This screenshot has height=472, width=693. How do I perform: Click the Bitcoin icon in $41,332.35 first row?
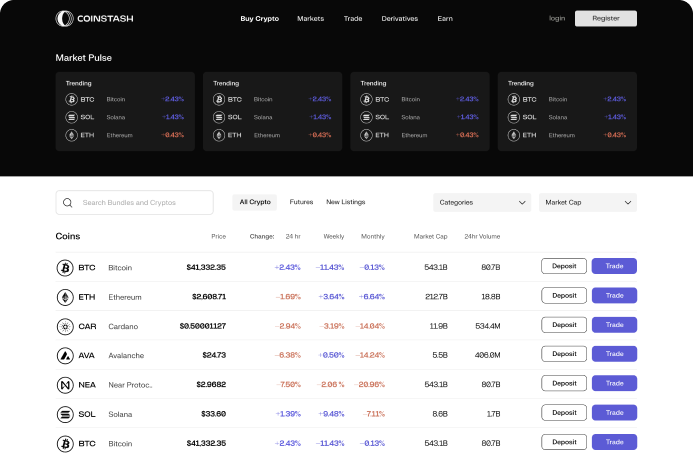(x=65, y=268)
